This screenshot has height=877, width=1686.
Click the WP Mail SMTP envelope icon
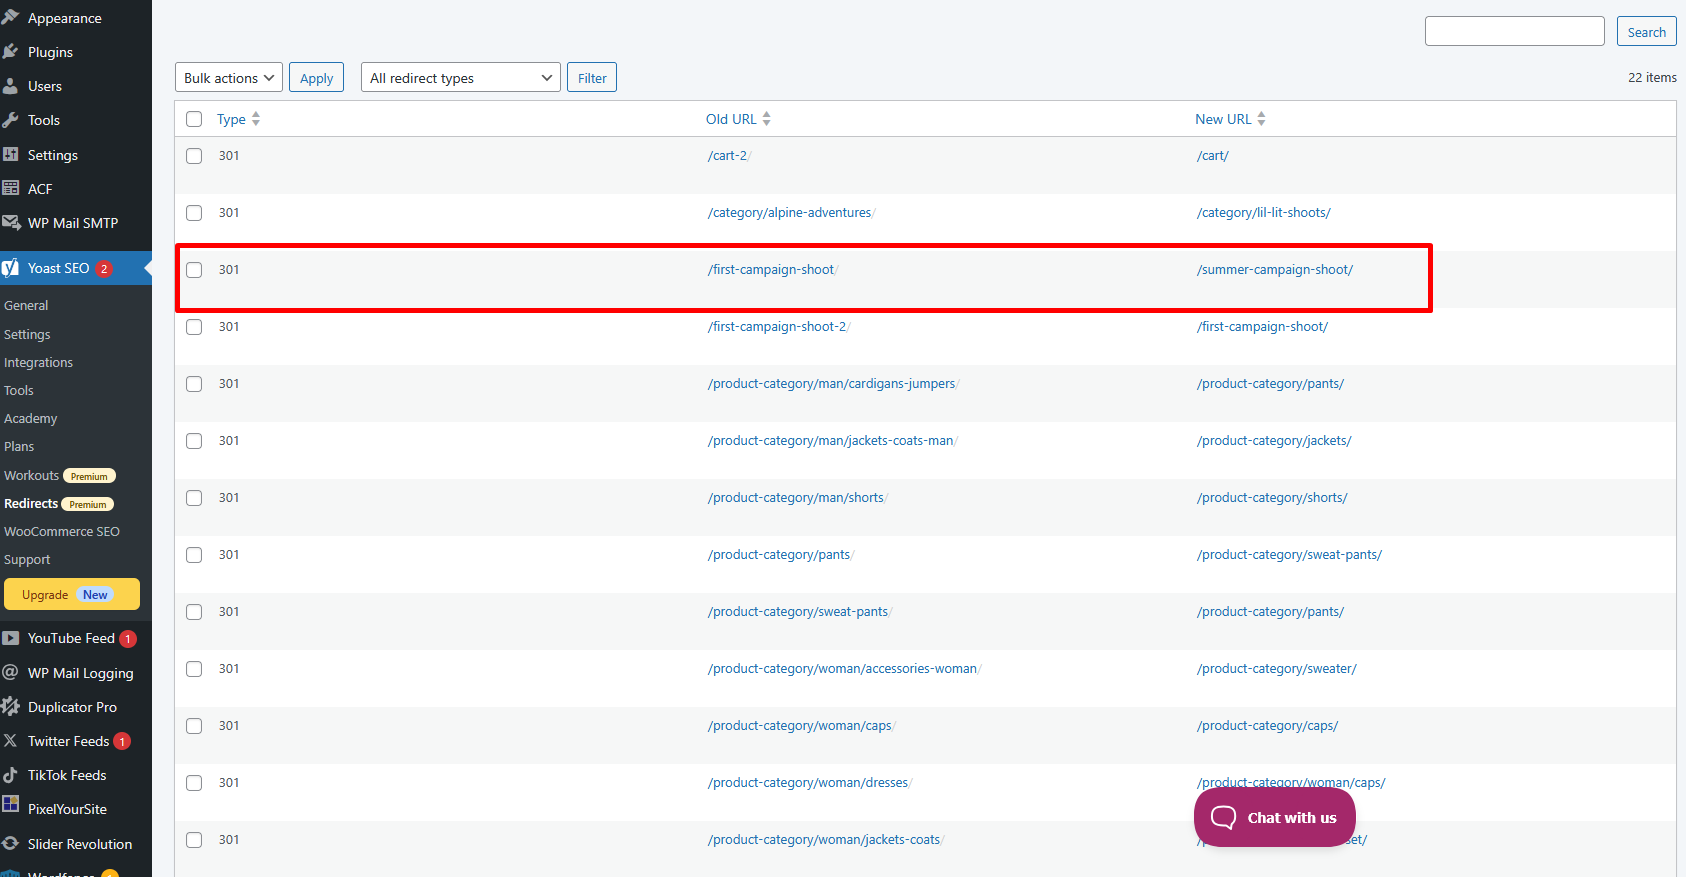coord(11,223)
